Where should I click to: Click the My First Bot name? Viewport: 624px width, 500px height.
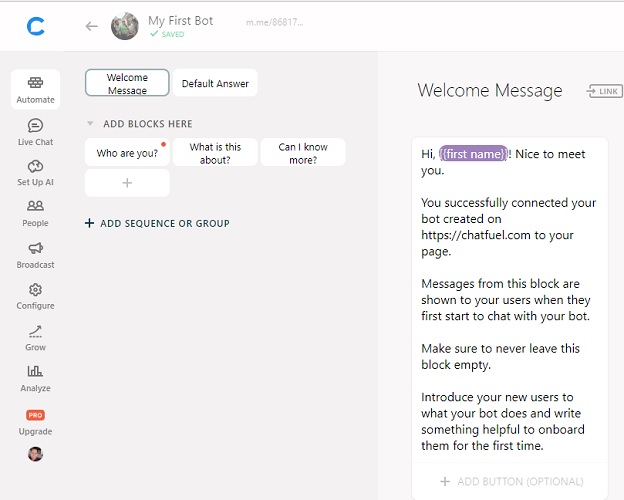pyautogui.click(x=181, y=21)
